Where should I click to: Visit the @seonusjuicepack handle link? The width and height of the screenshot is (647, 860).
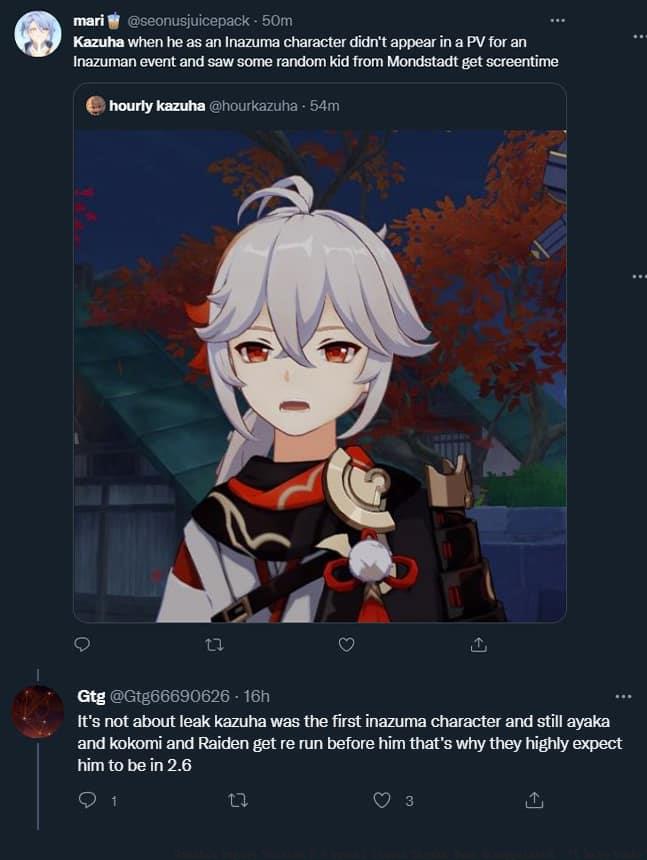189,21
